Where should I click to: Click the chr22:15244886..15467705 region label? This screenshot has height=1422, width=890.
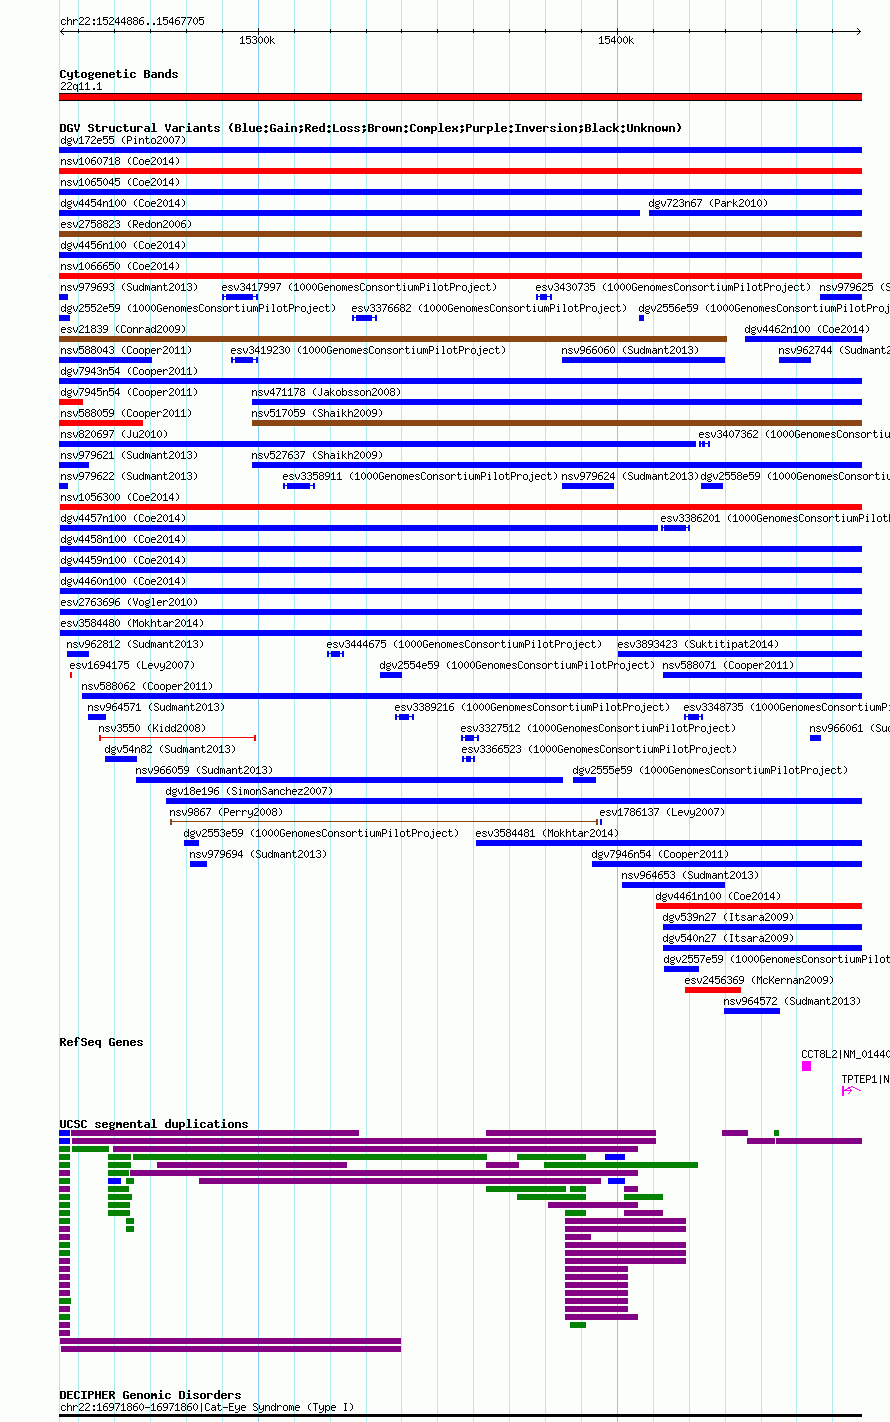132,21
